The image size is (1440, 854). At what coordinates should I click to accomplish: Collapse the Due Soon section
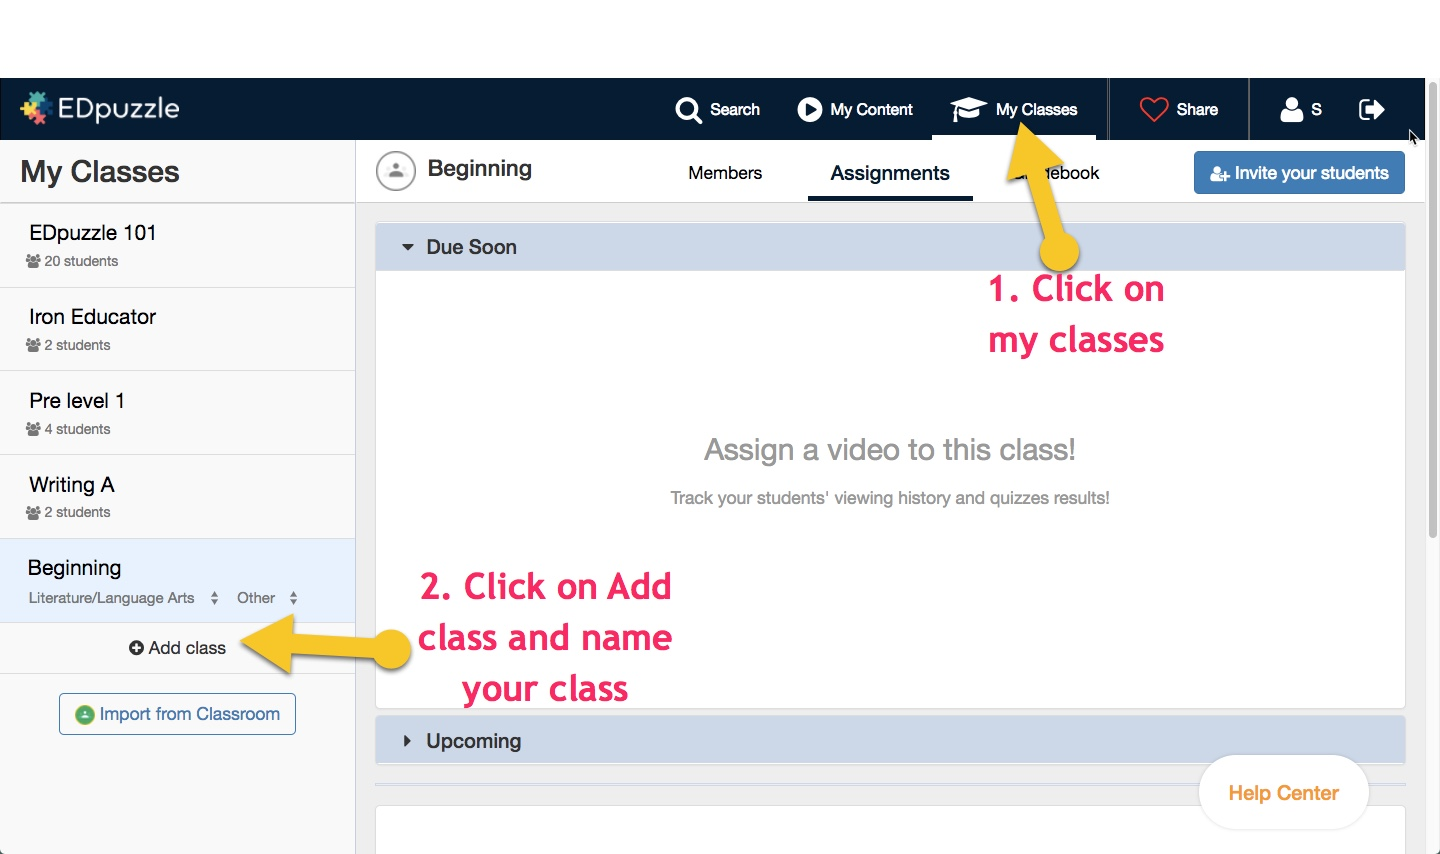(408, 247)
